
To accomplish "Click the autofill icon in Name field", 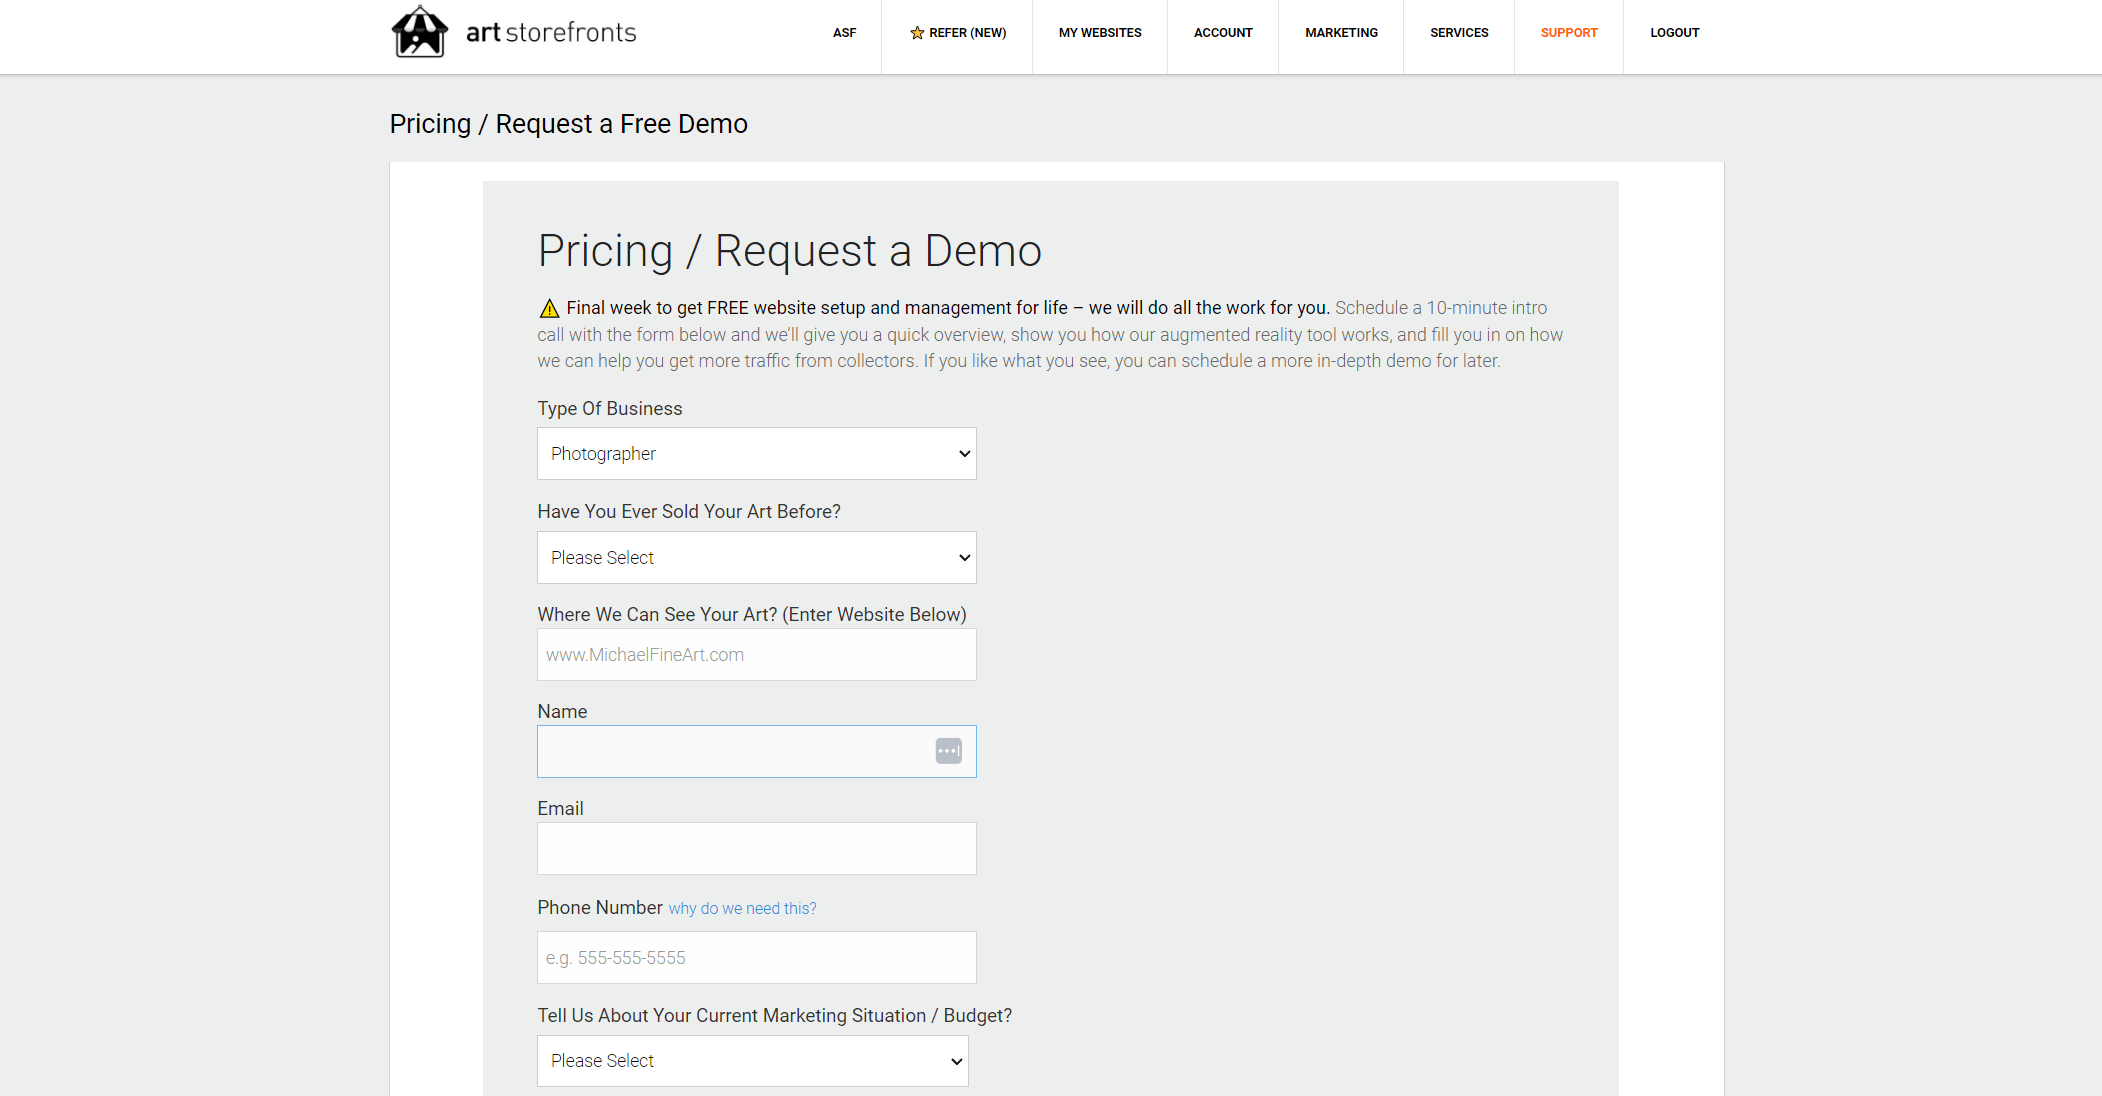I will pos(948,751).
